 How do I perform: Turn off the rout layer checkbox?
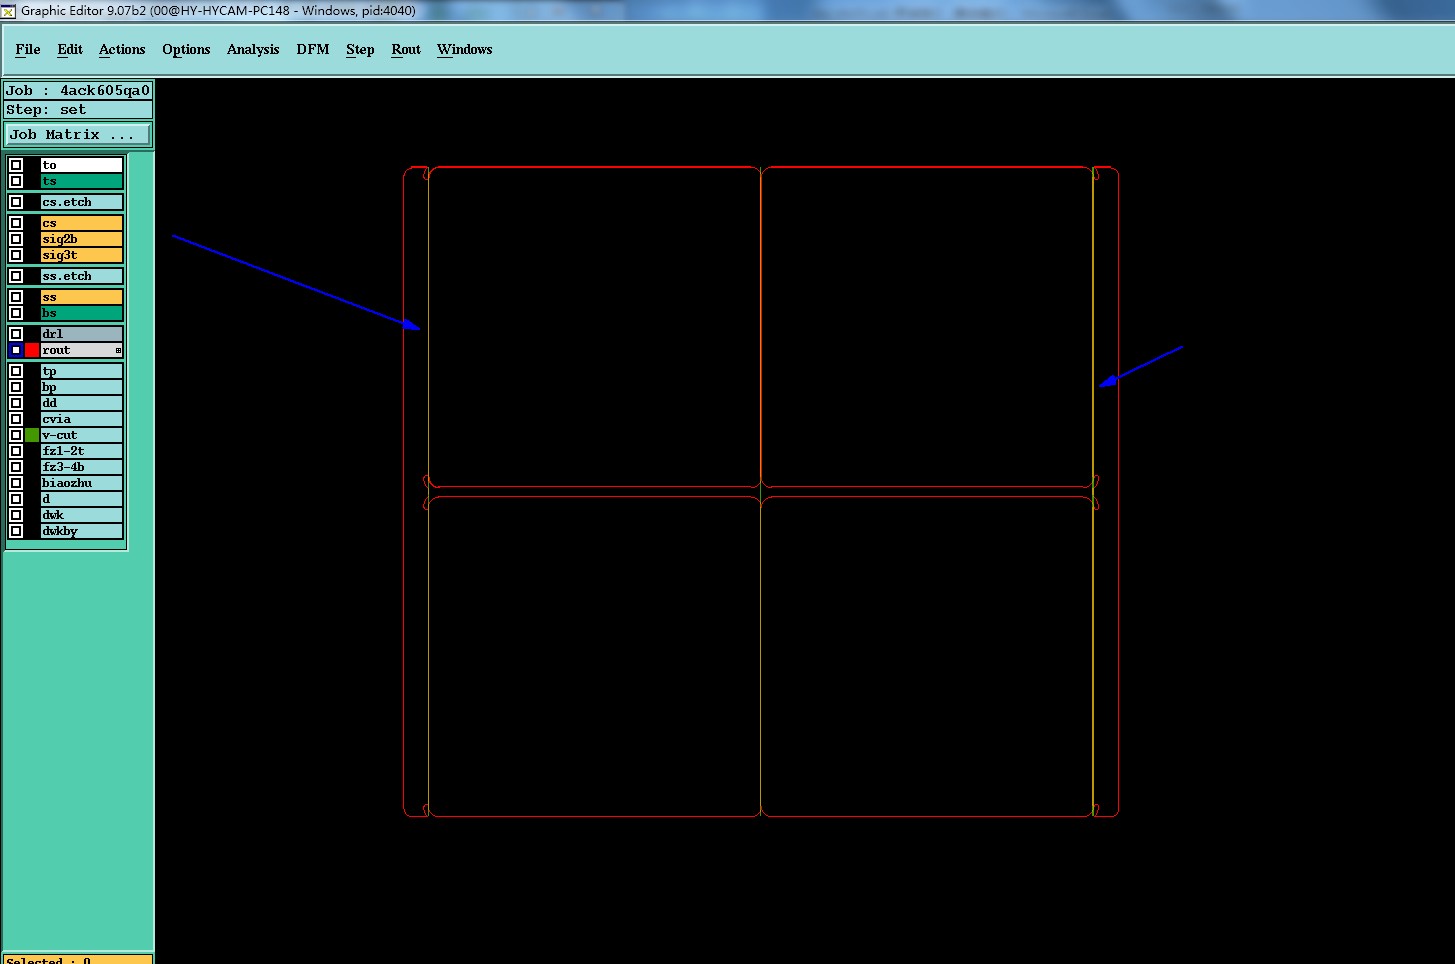16,350
